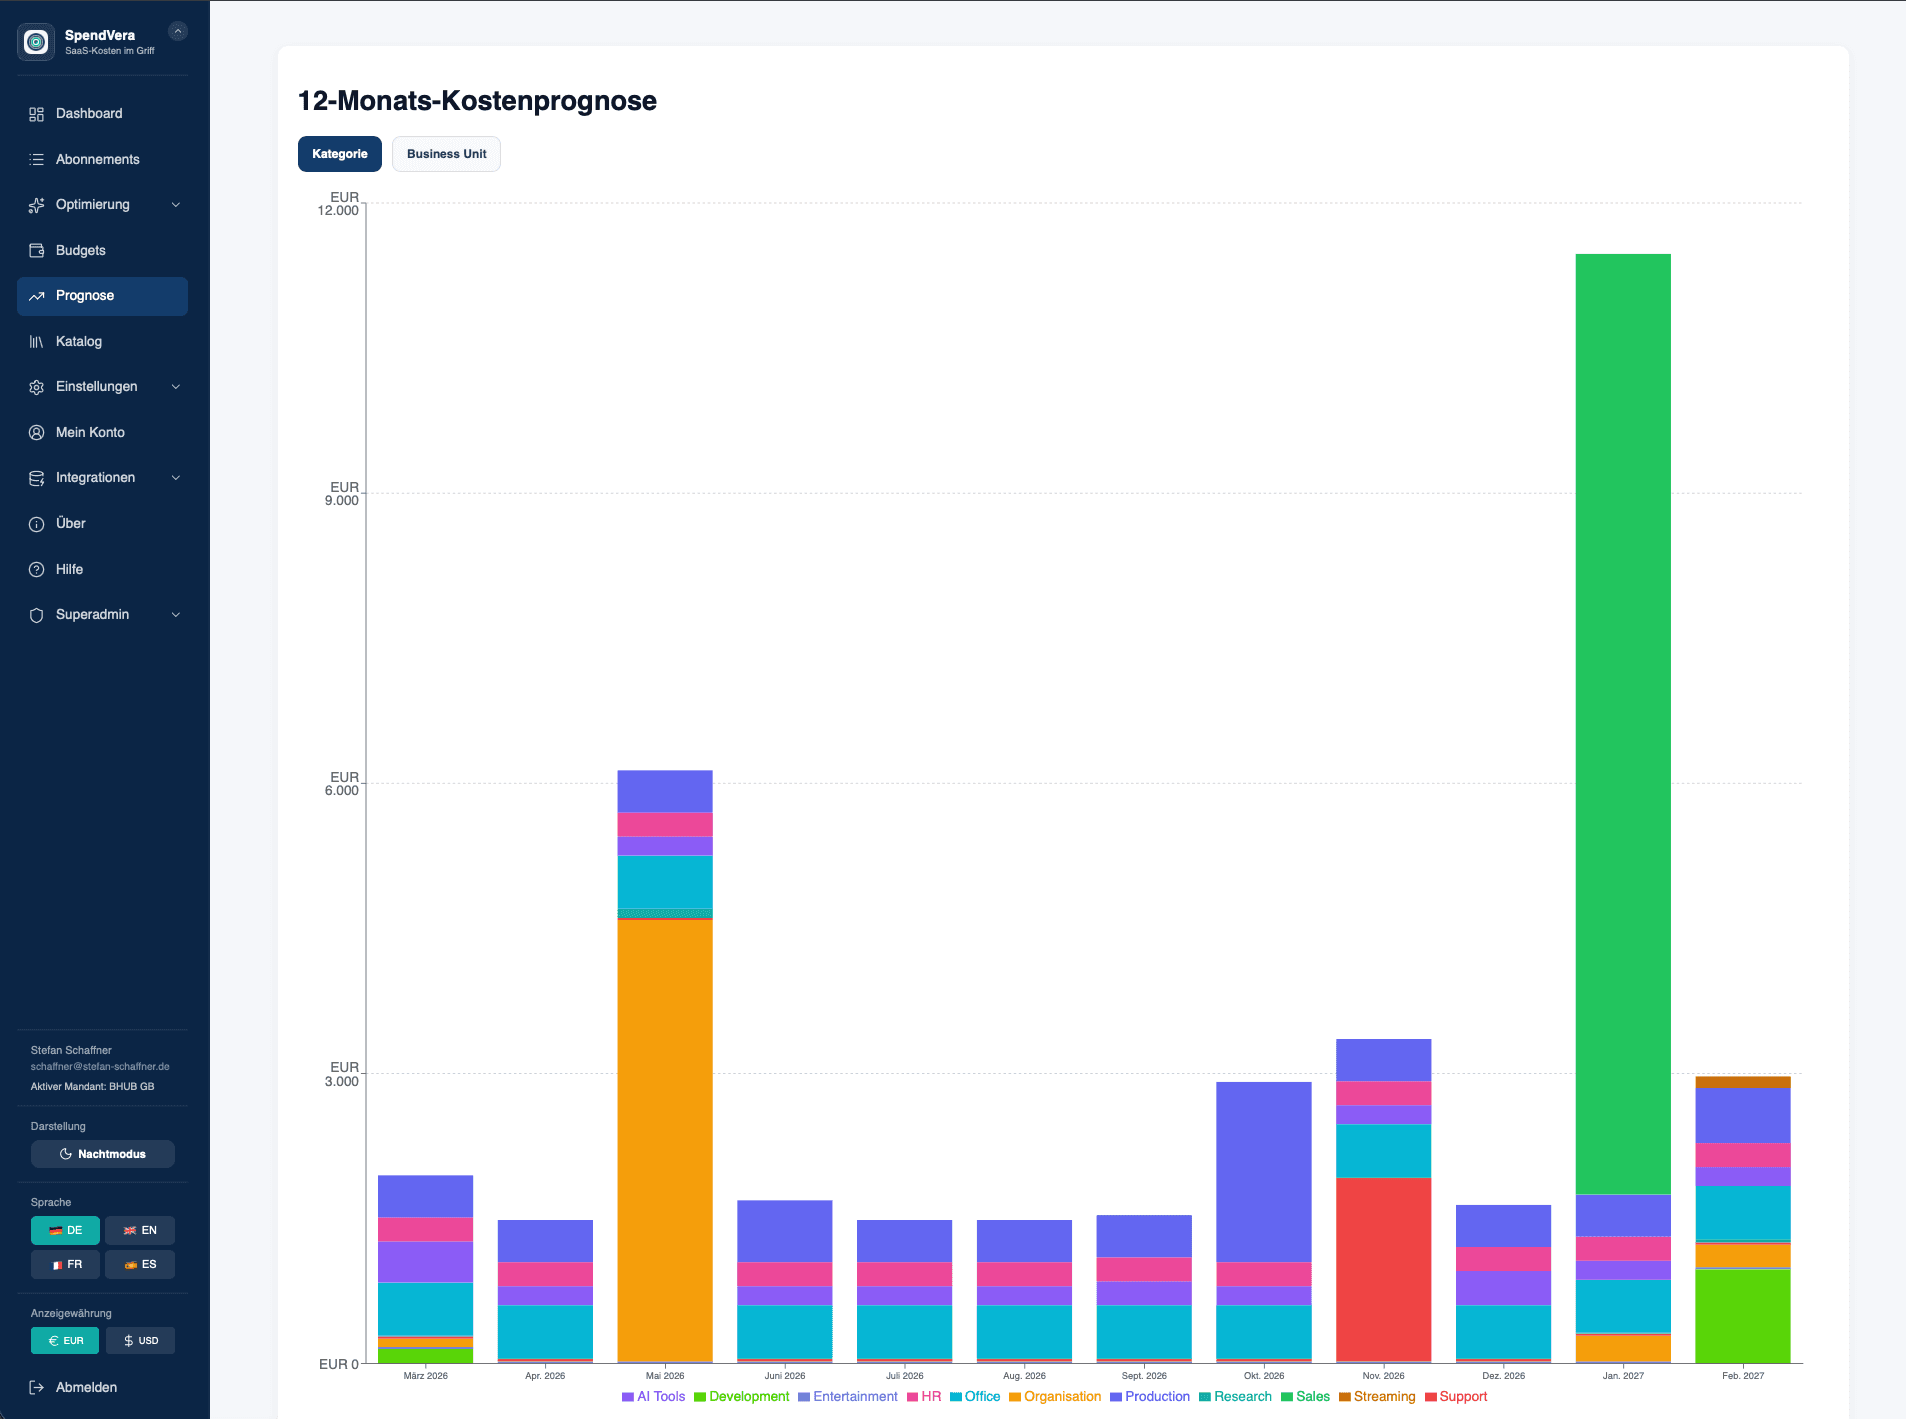Click the Über info icon
This screenshot has height=1419, width=1906.
(37, 524)
